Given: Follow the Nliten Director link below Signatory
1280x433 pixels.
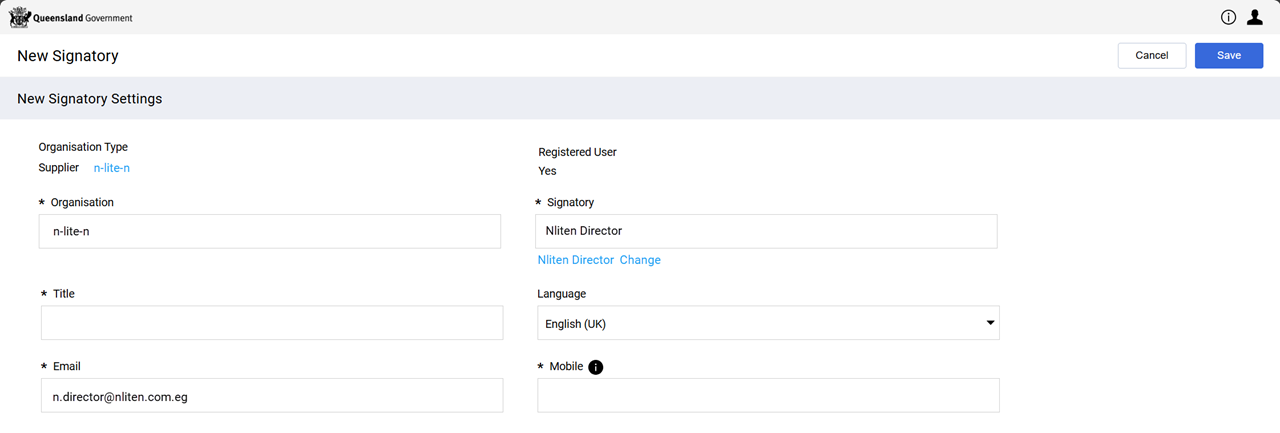Looking at the screenshot, I should point(575,260).
